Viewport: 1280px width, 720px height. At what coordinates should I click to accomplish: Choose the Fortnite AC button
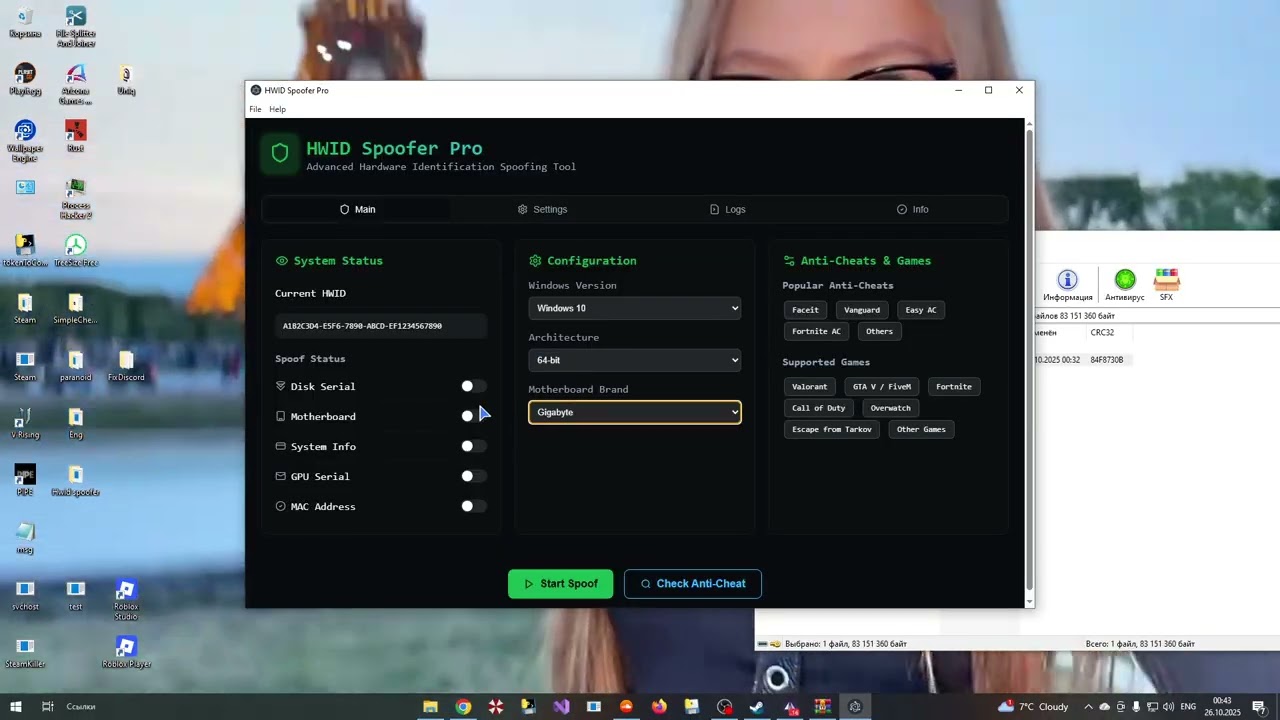(816, 331)
